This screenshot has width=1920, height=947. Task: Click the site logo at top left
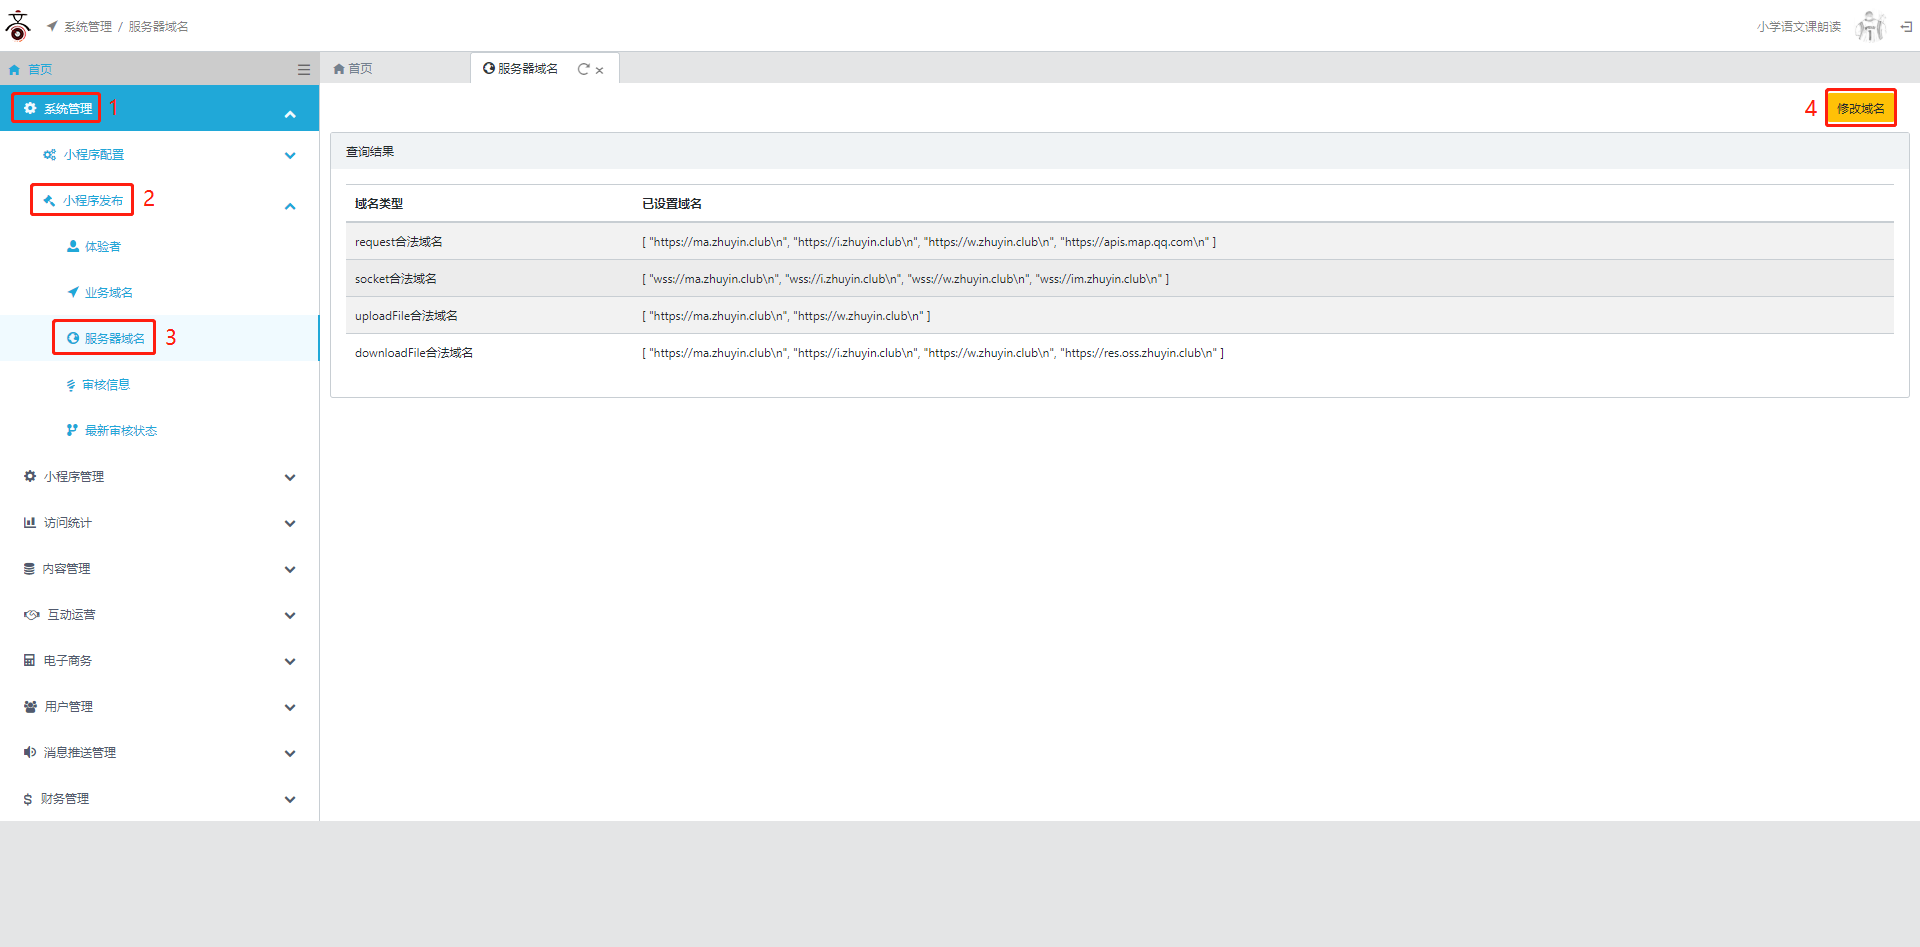[18, 26]
